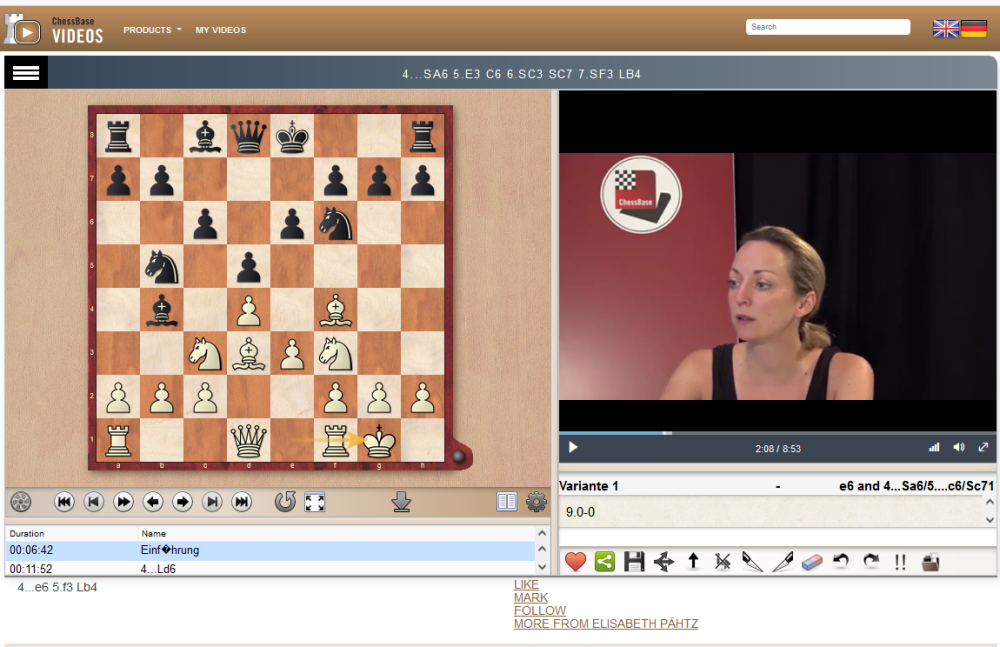Click More from Elisabeth Pähtz link
The height and width of the screenshot is (647, 1000).
[606, 624]
